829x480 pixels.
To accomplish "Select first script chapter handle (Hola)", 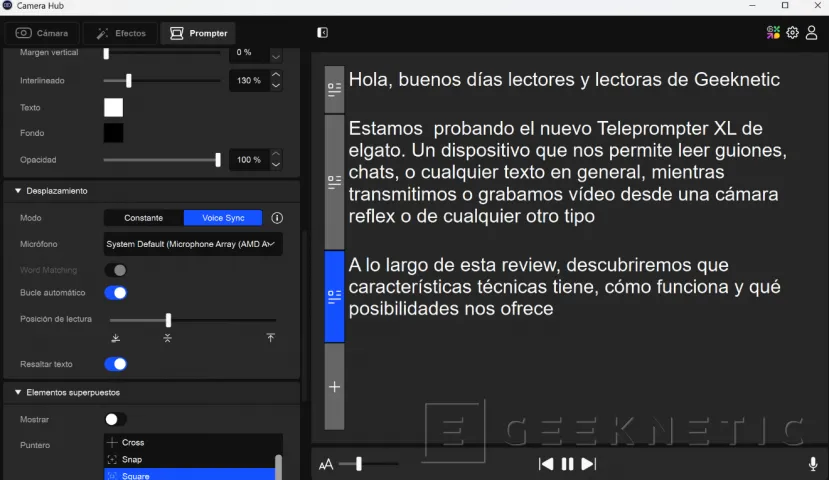I will 334,89.
